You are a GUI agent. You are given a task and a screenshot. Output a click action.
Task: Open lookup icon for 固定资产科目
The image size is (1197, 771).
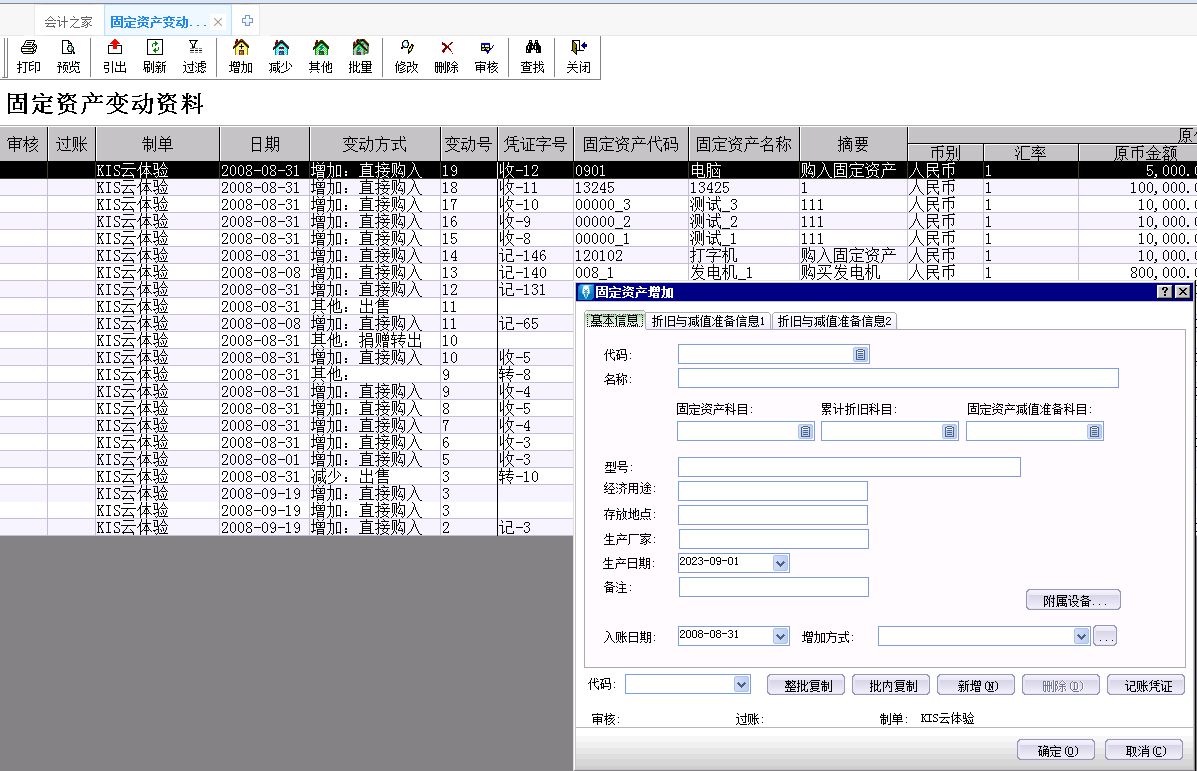coord(805,431)
